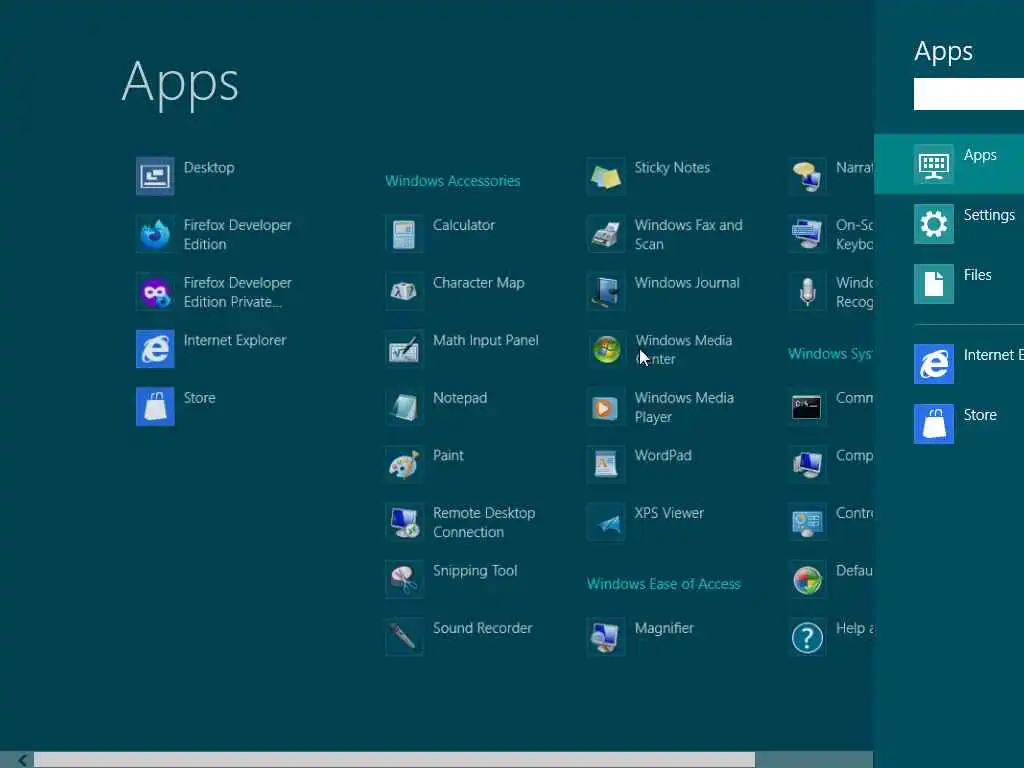The height and width of the screenshot is (768, 1024).
Task: Open the Desktop app icon
Action: (x=155, y=176)
